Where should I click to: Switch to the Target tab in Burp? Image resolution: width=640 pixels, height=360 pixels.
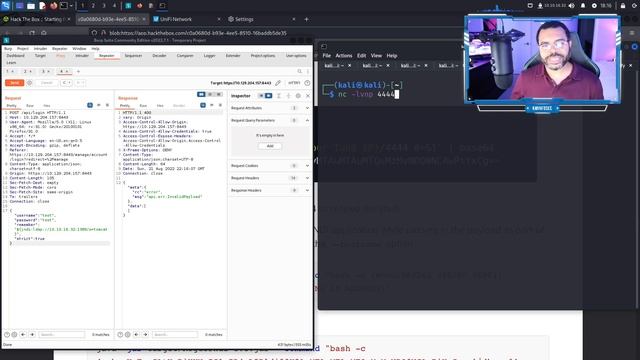[x=40, y=56]
